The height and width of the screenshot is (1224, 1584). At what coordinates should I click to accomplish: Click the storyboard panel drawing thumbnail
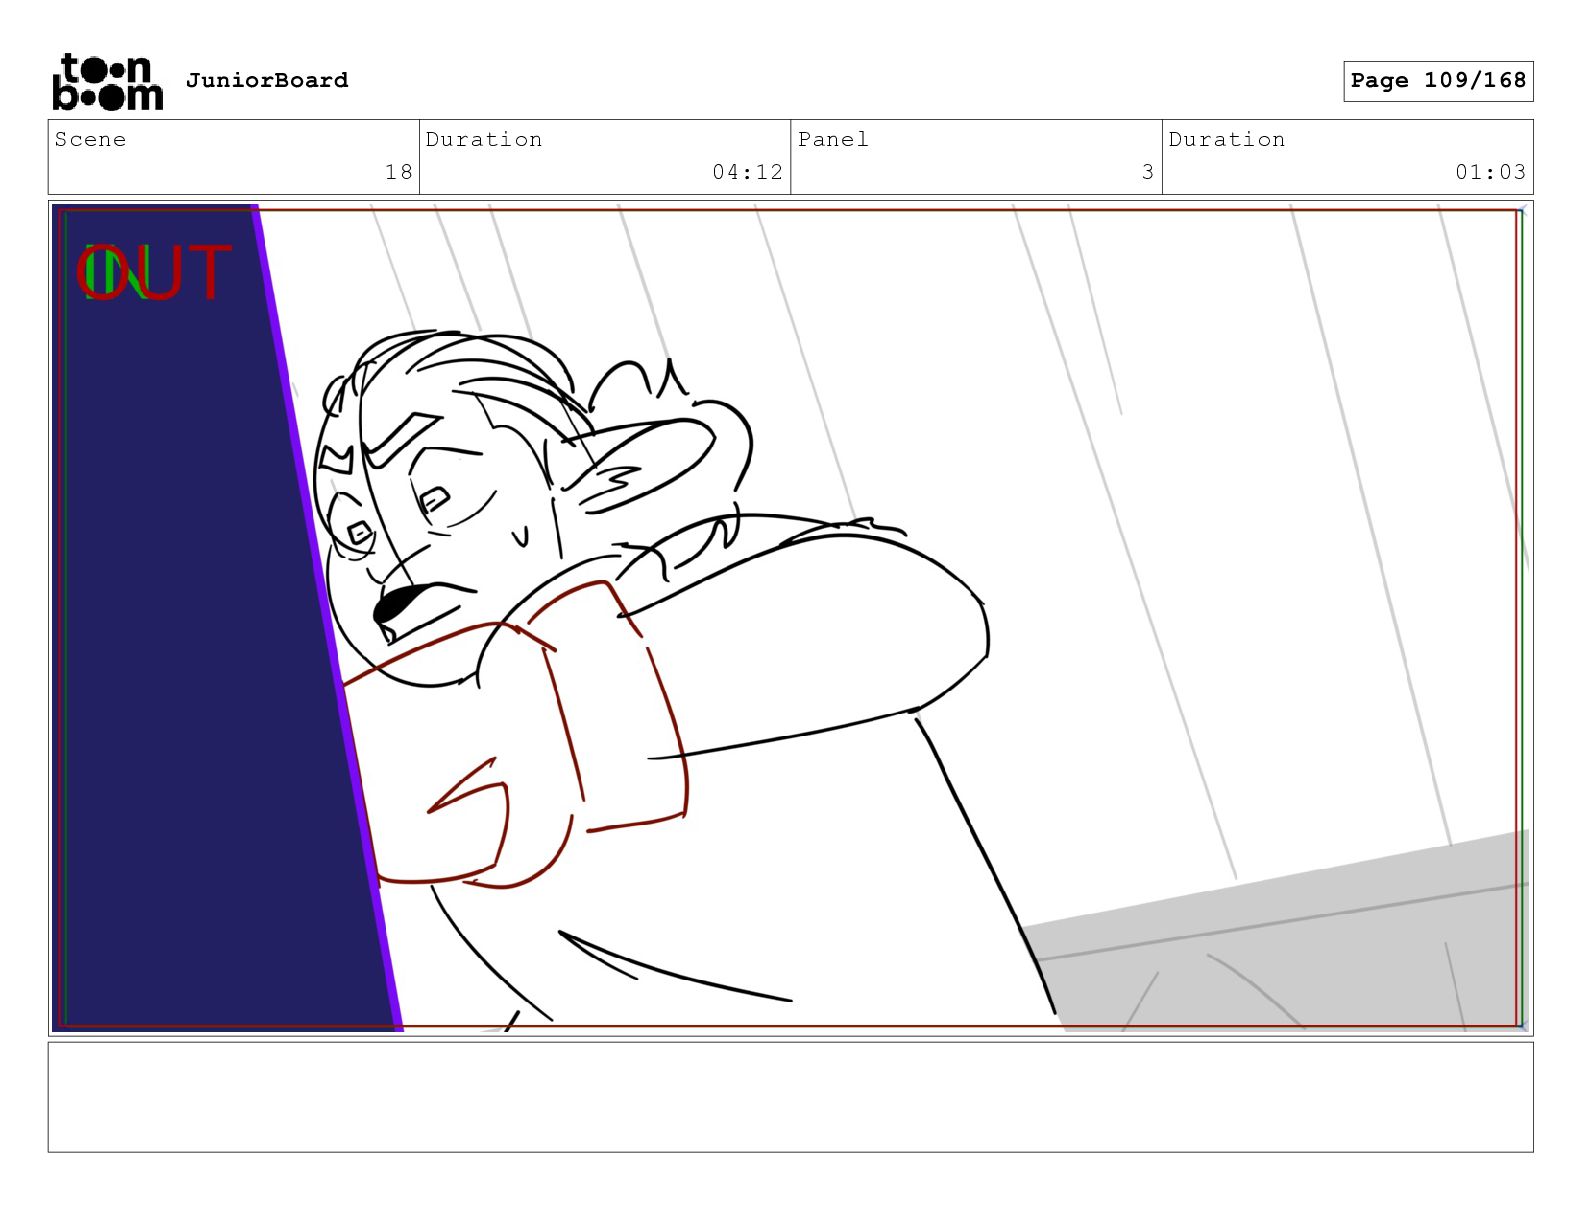tap(790, 618)
